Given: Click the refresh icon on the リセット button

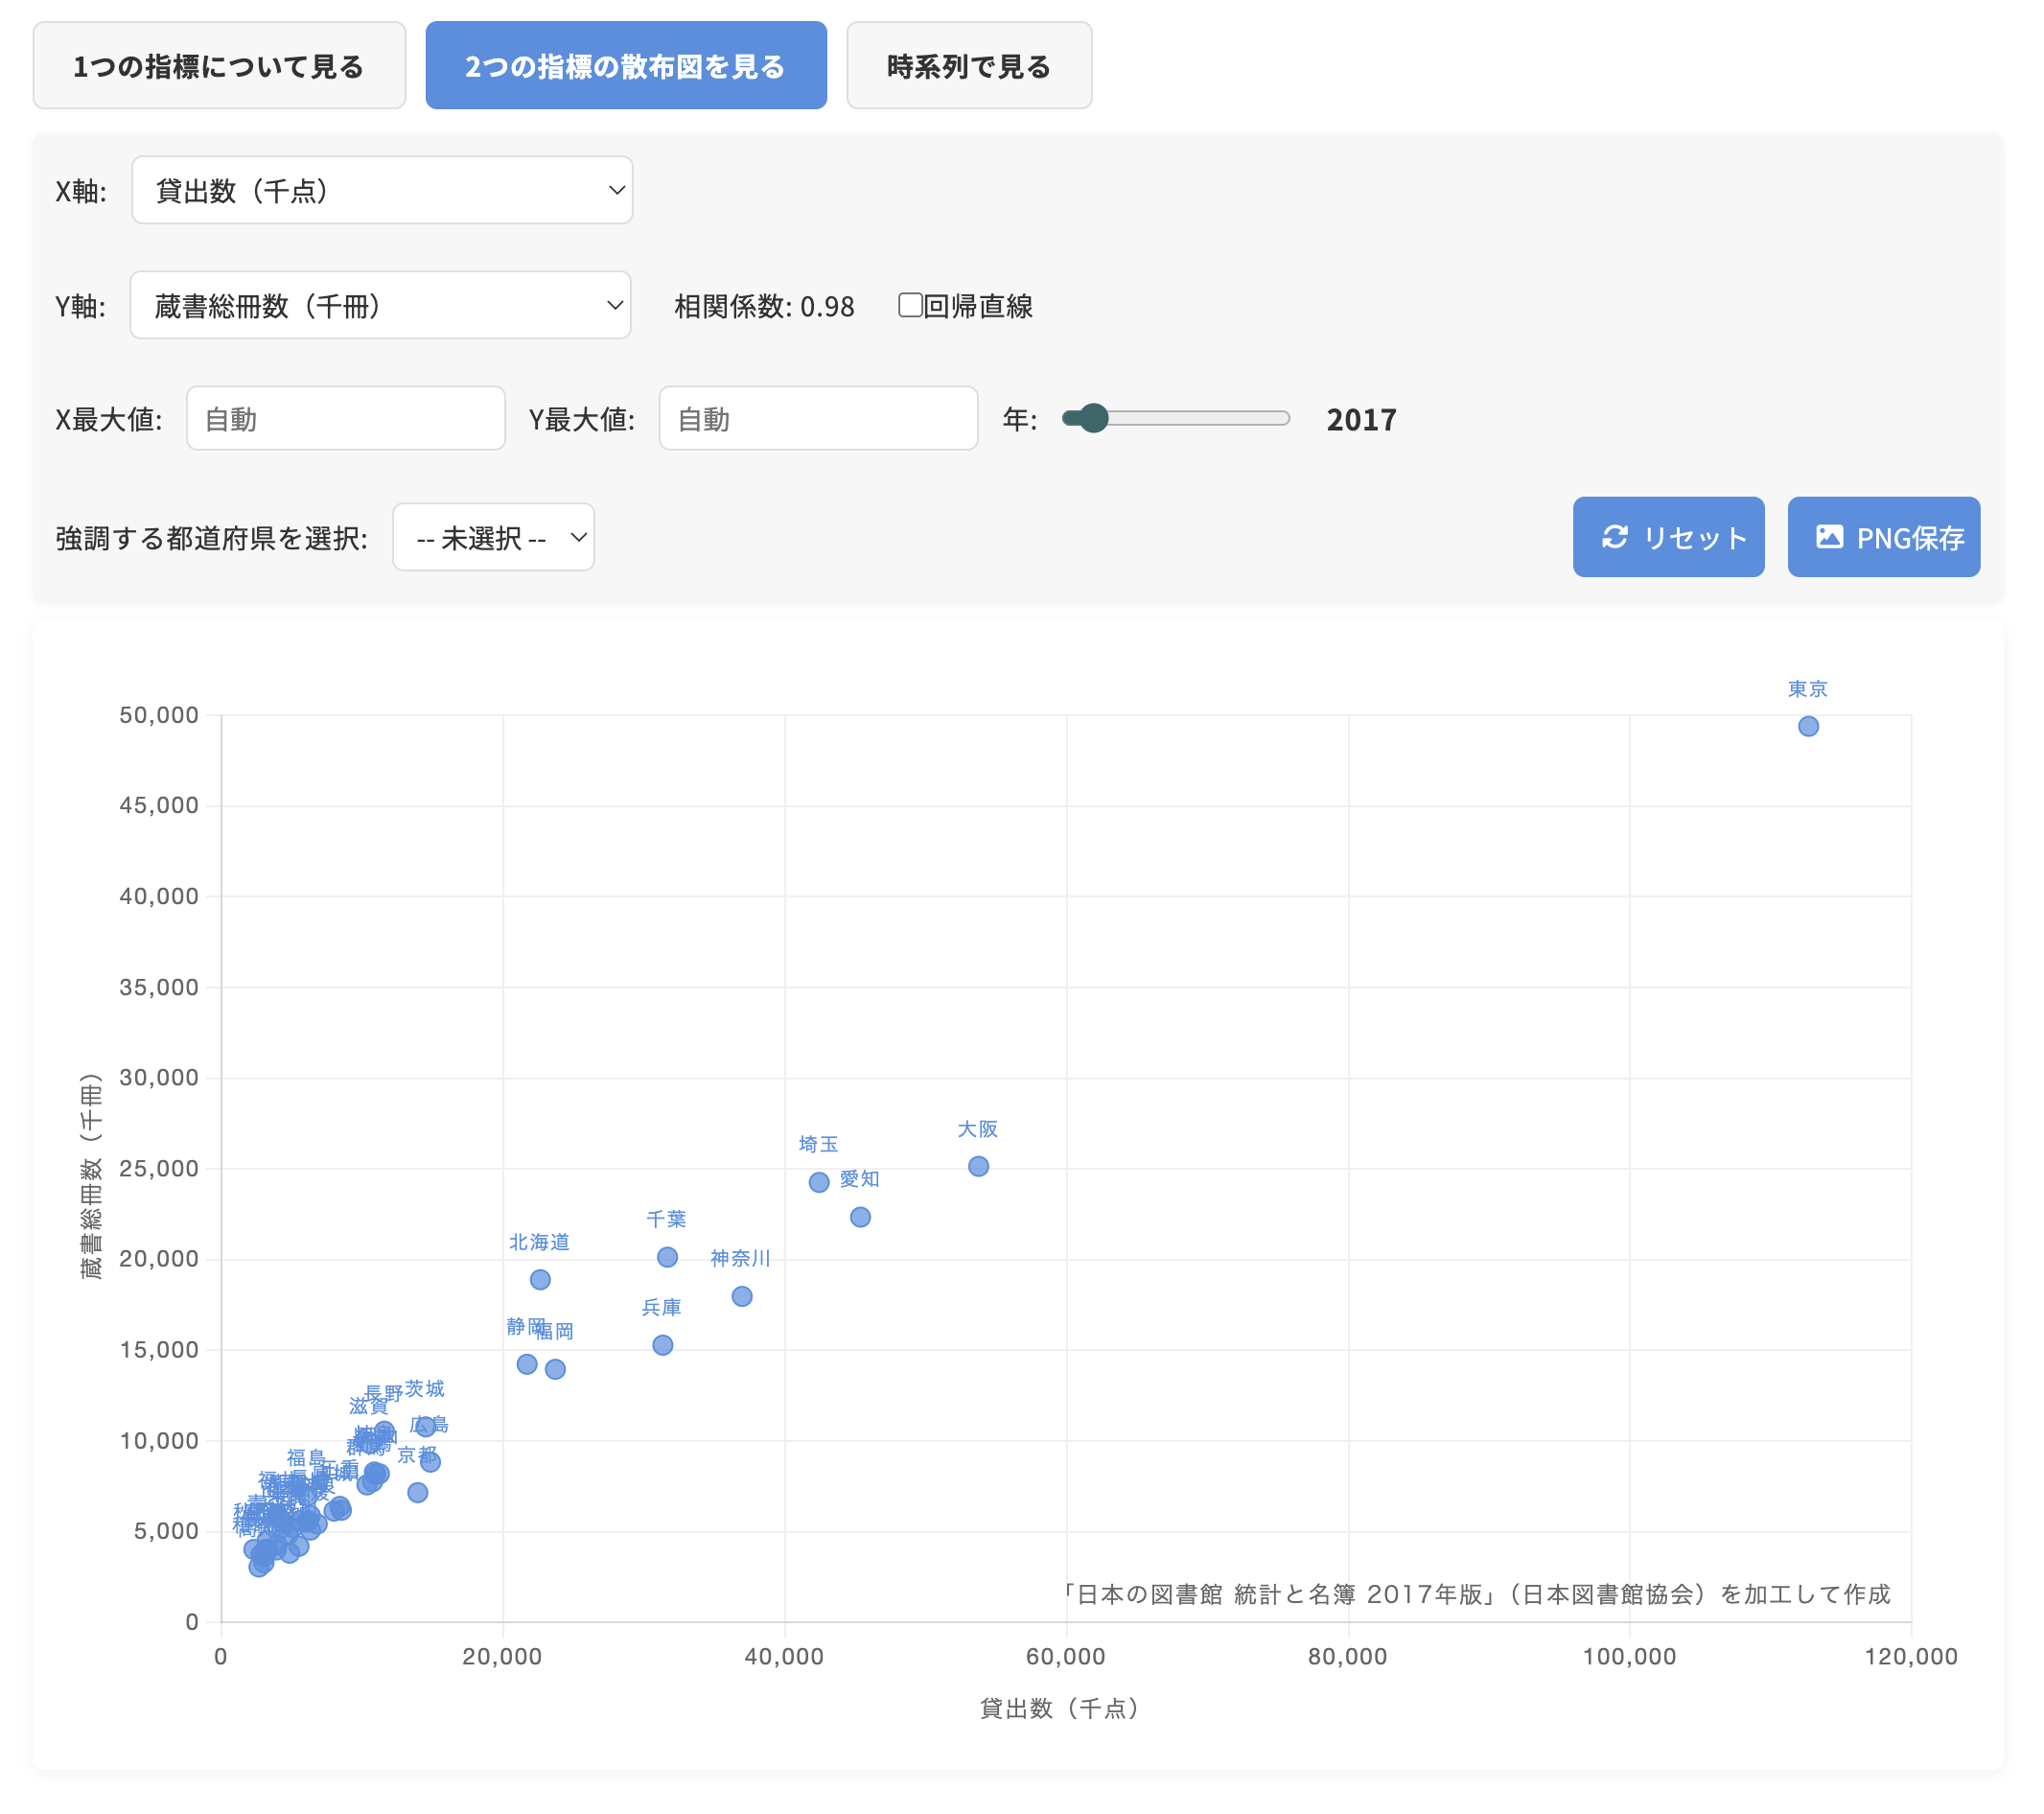Looking at the screenshot, I should coord(1614,537).
